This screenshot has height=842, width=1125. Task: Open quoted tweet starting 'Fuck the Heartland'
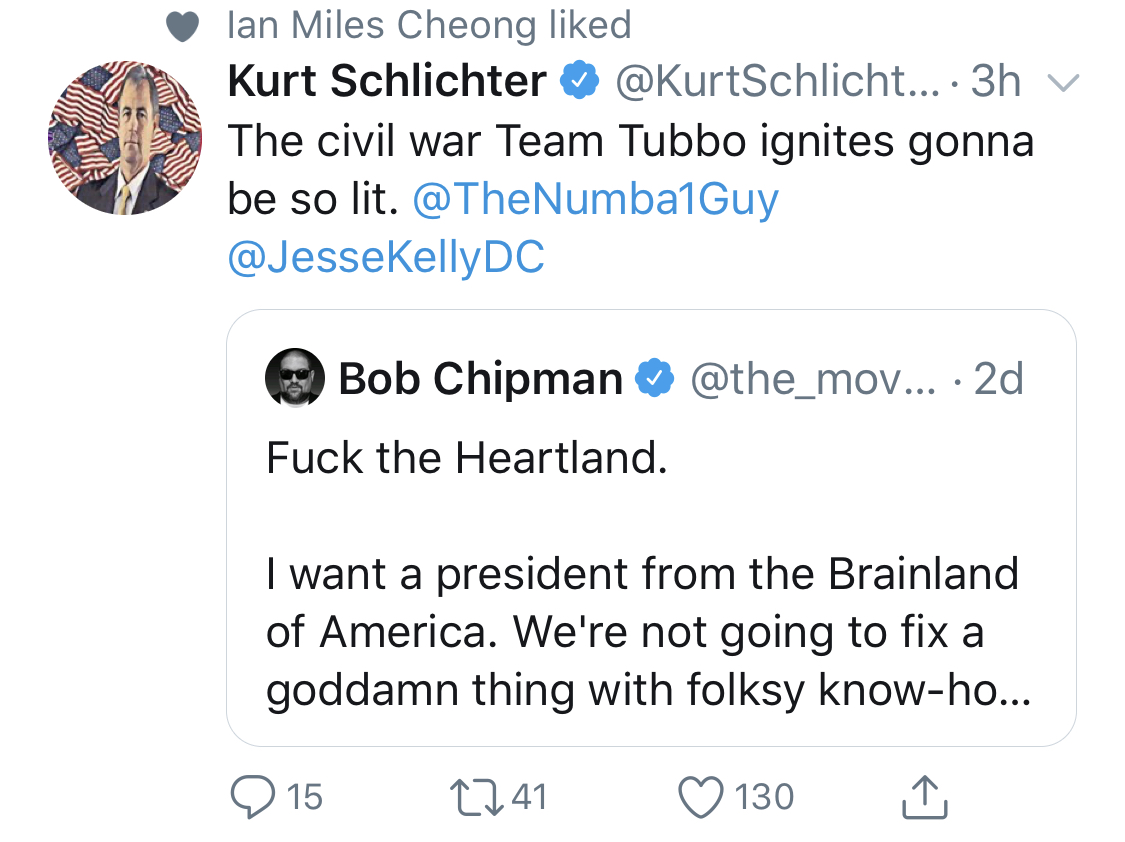click(651, 528)
